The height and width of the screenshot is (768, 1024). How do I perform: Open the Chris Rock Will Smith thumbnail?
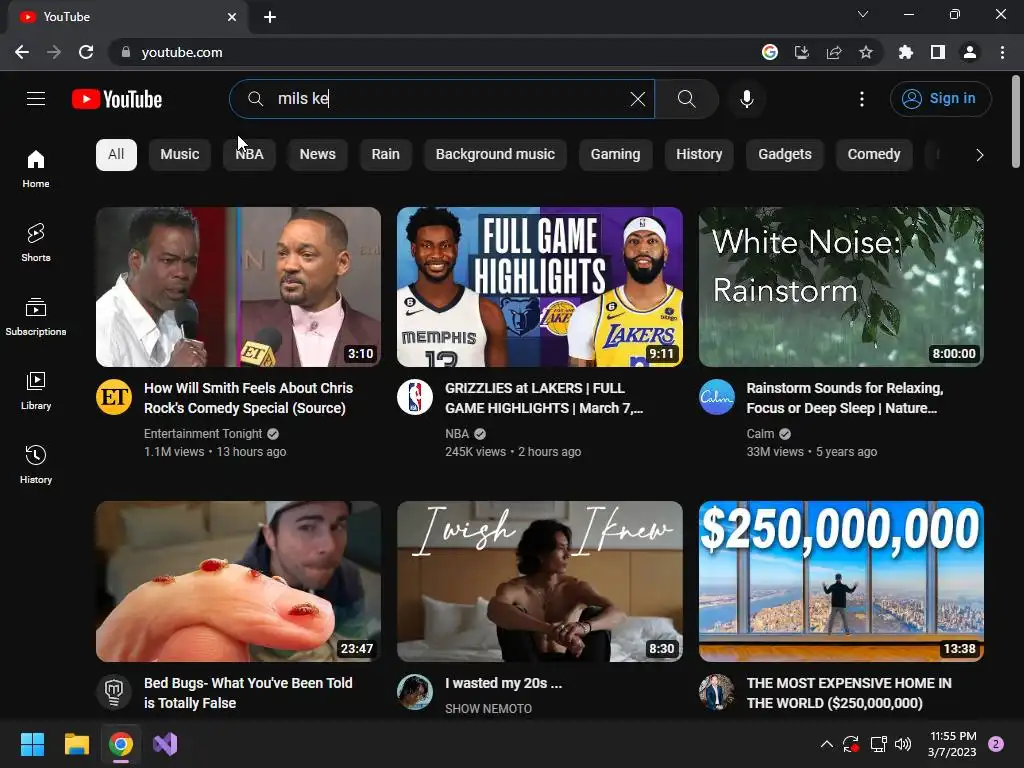[x=238, y=287]
